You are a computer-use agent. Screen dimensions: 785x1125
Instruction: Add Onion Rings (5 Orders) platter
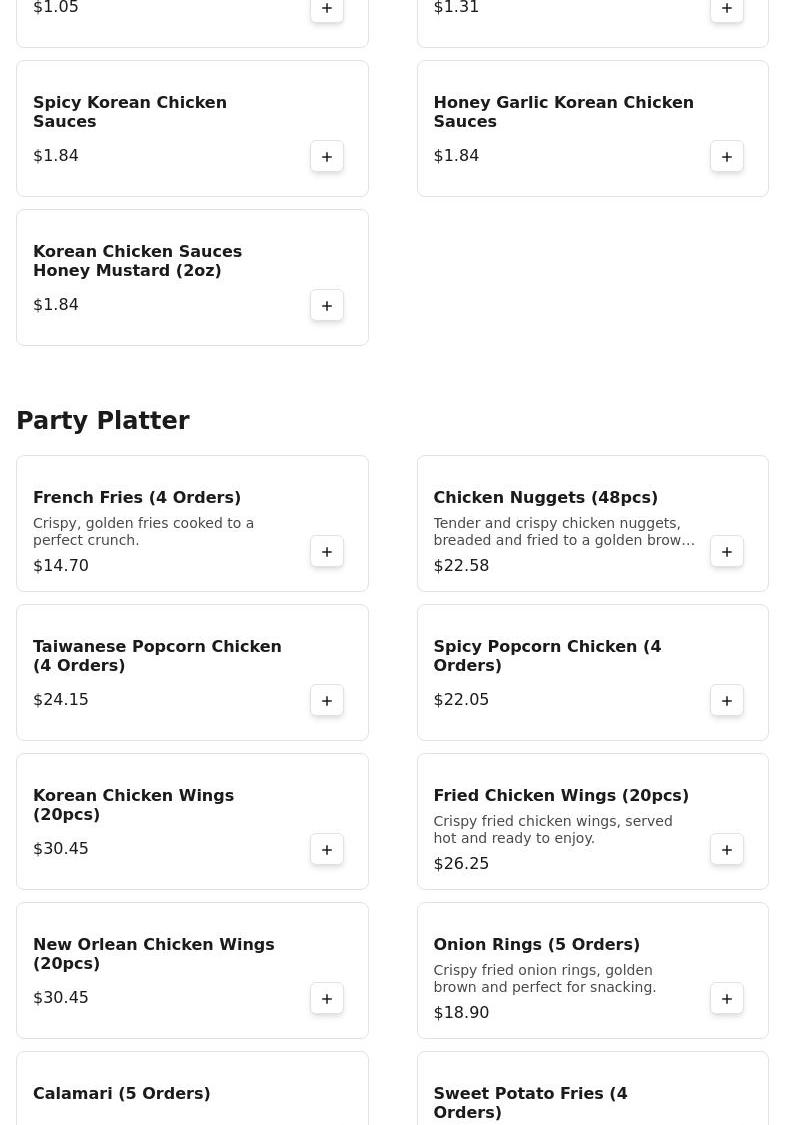pos(727,998)
